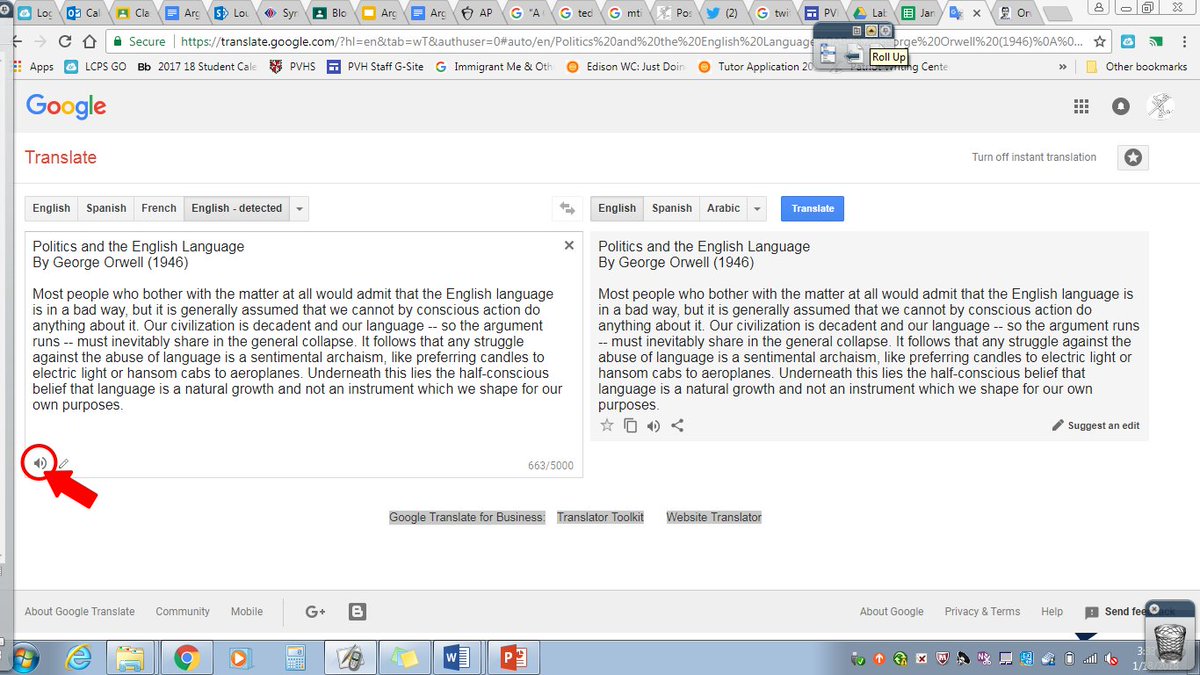Clear the source text with the X

pos(569,245)
